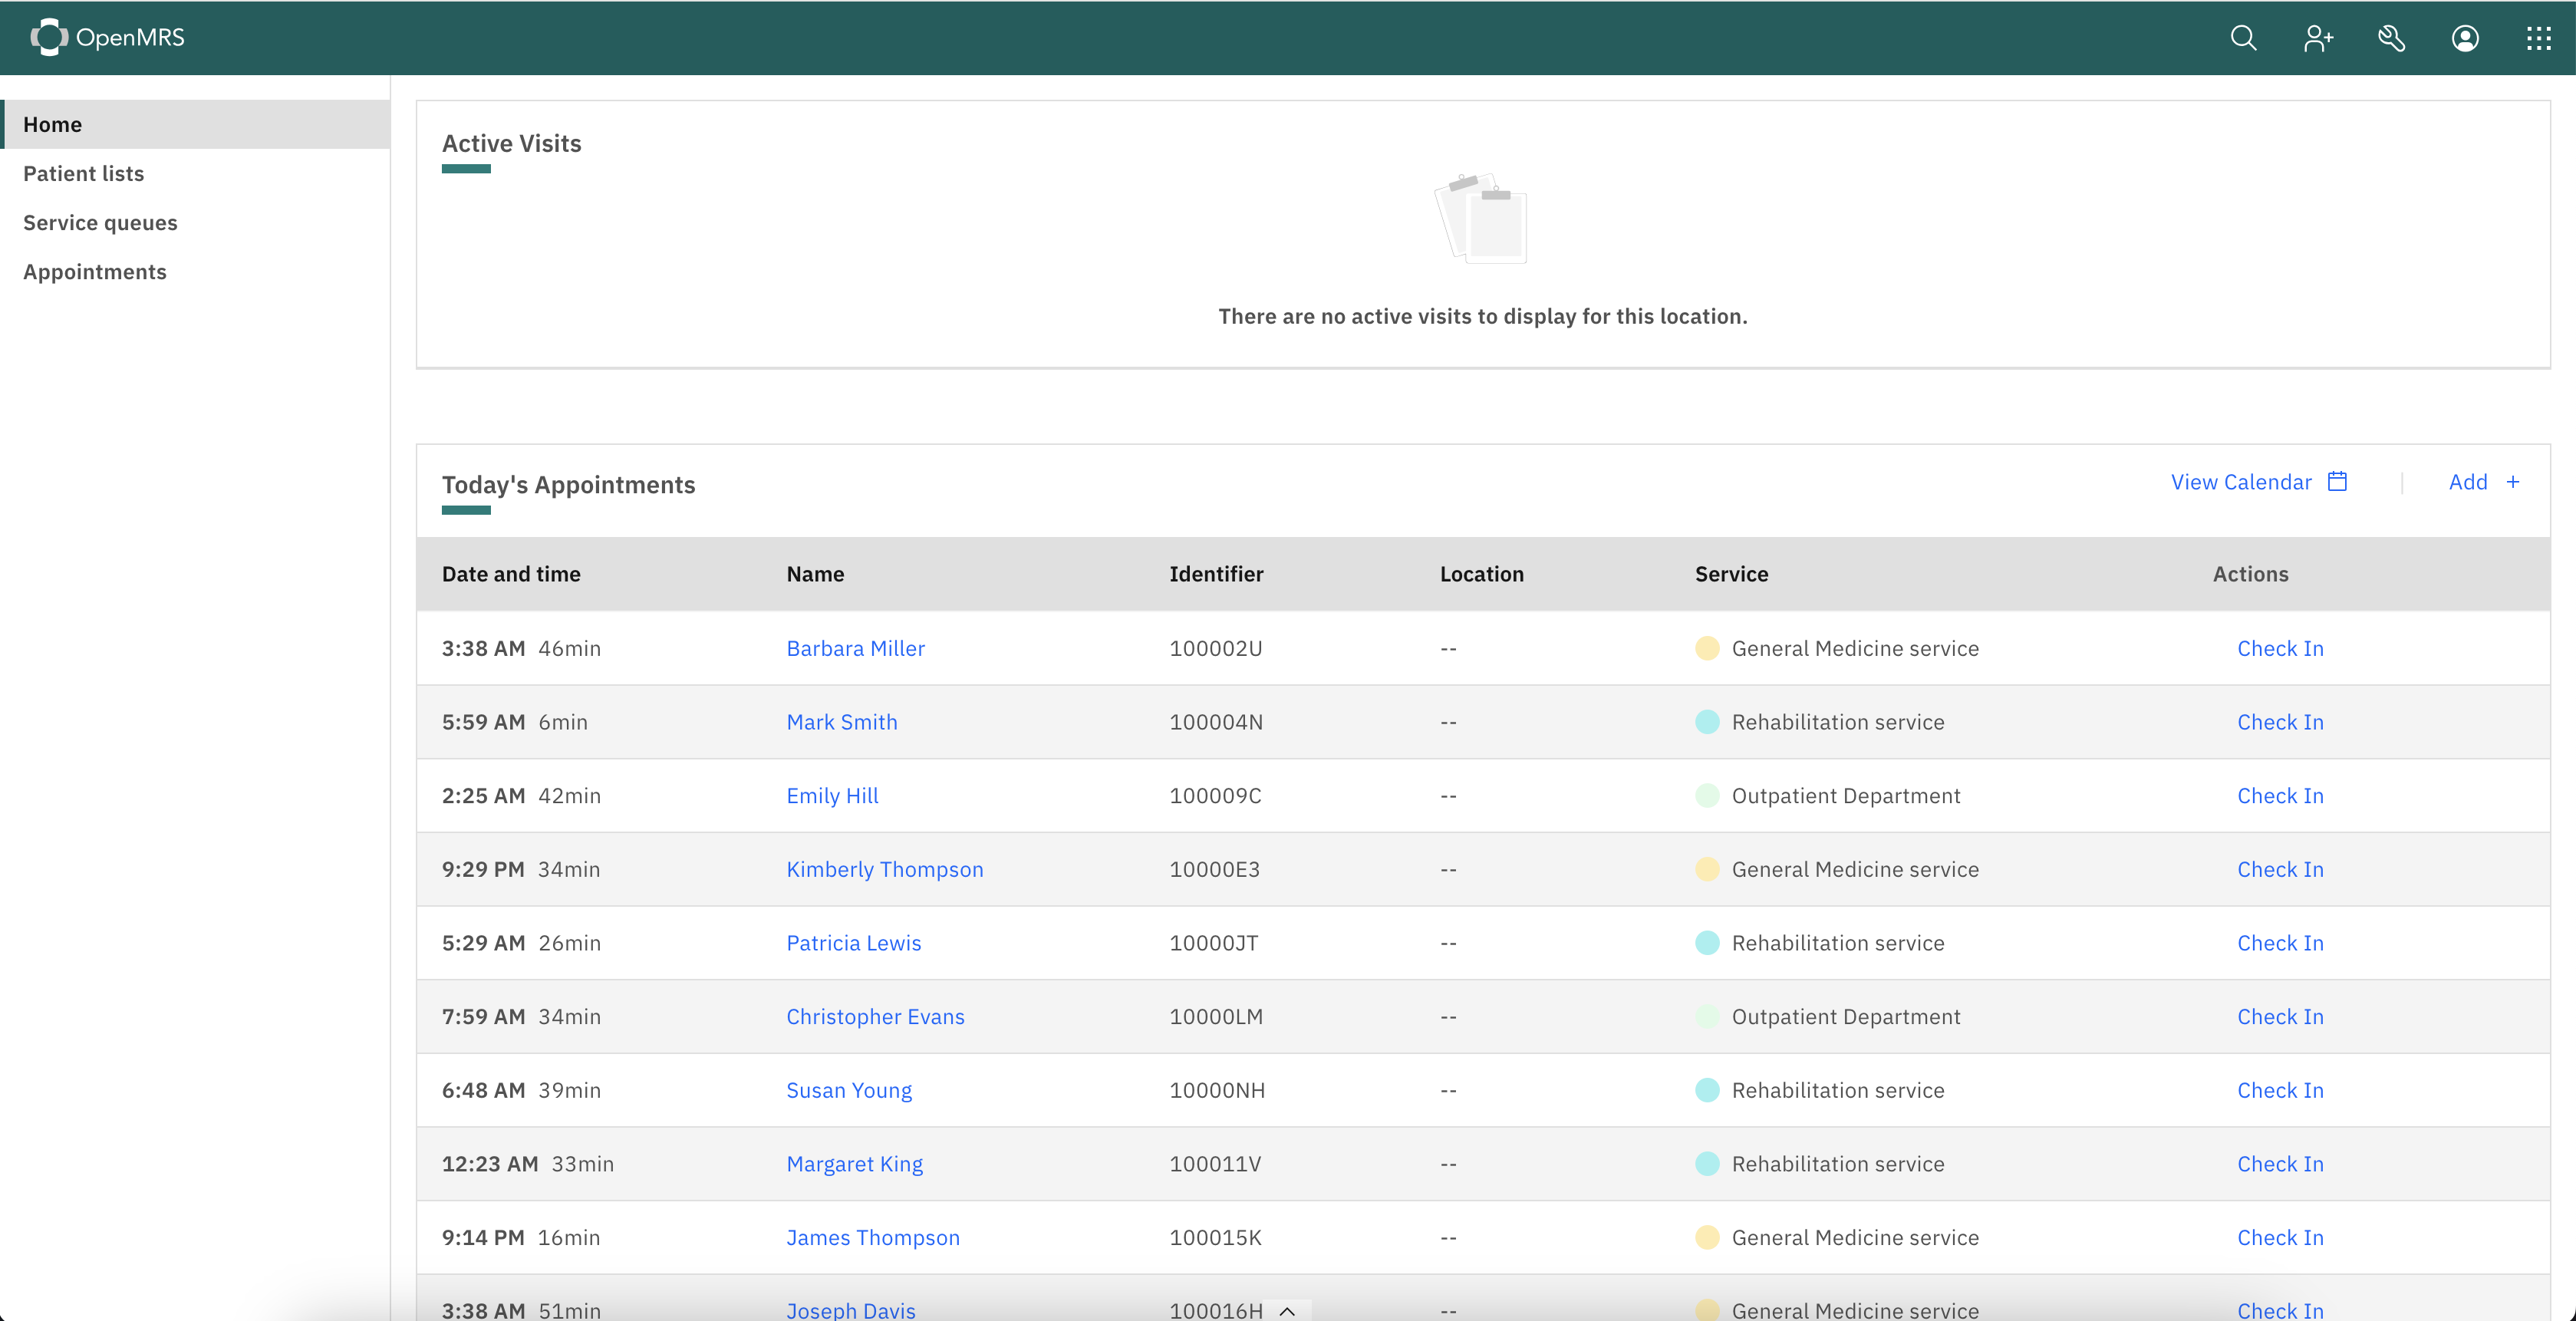
Task: Check In Emily Hill
Action: (2280, 795)
